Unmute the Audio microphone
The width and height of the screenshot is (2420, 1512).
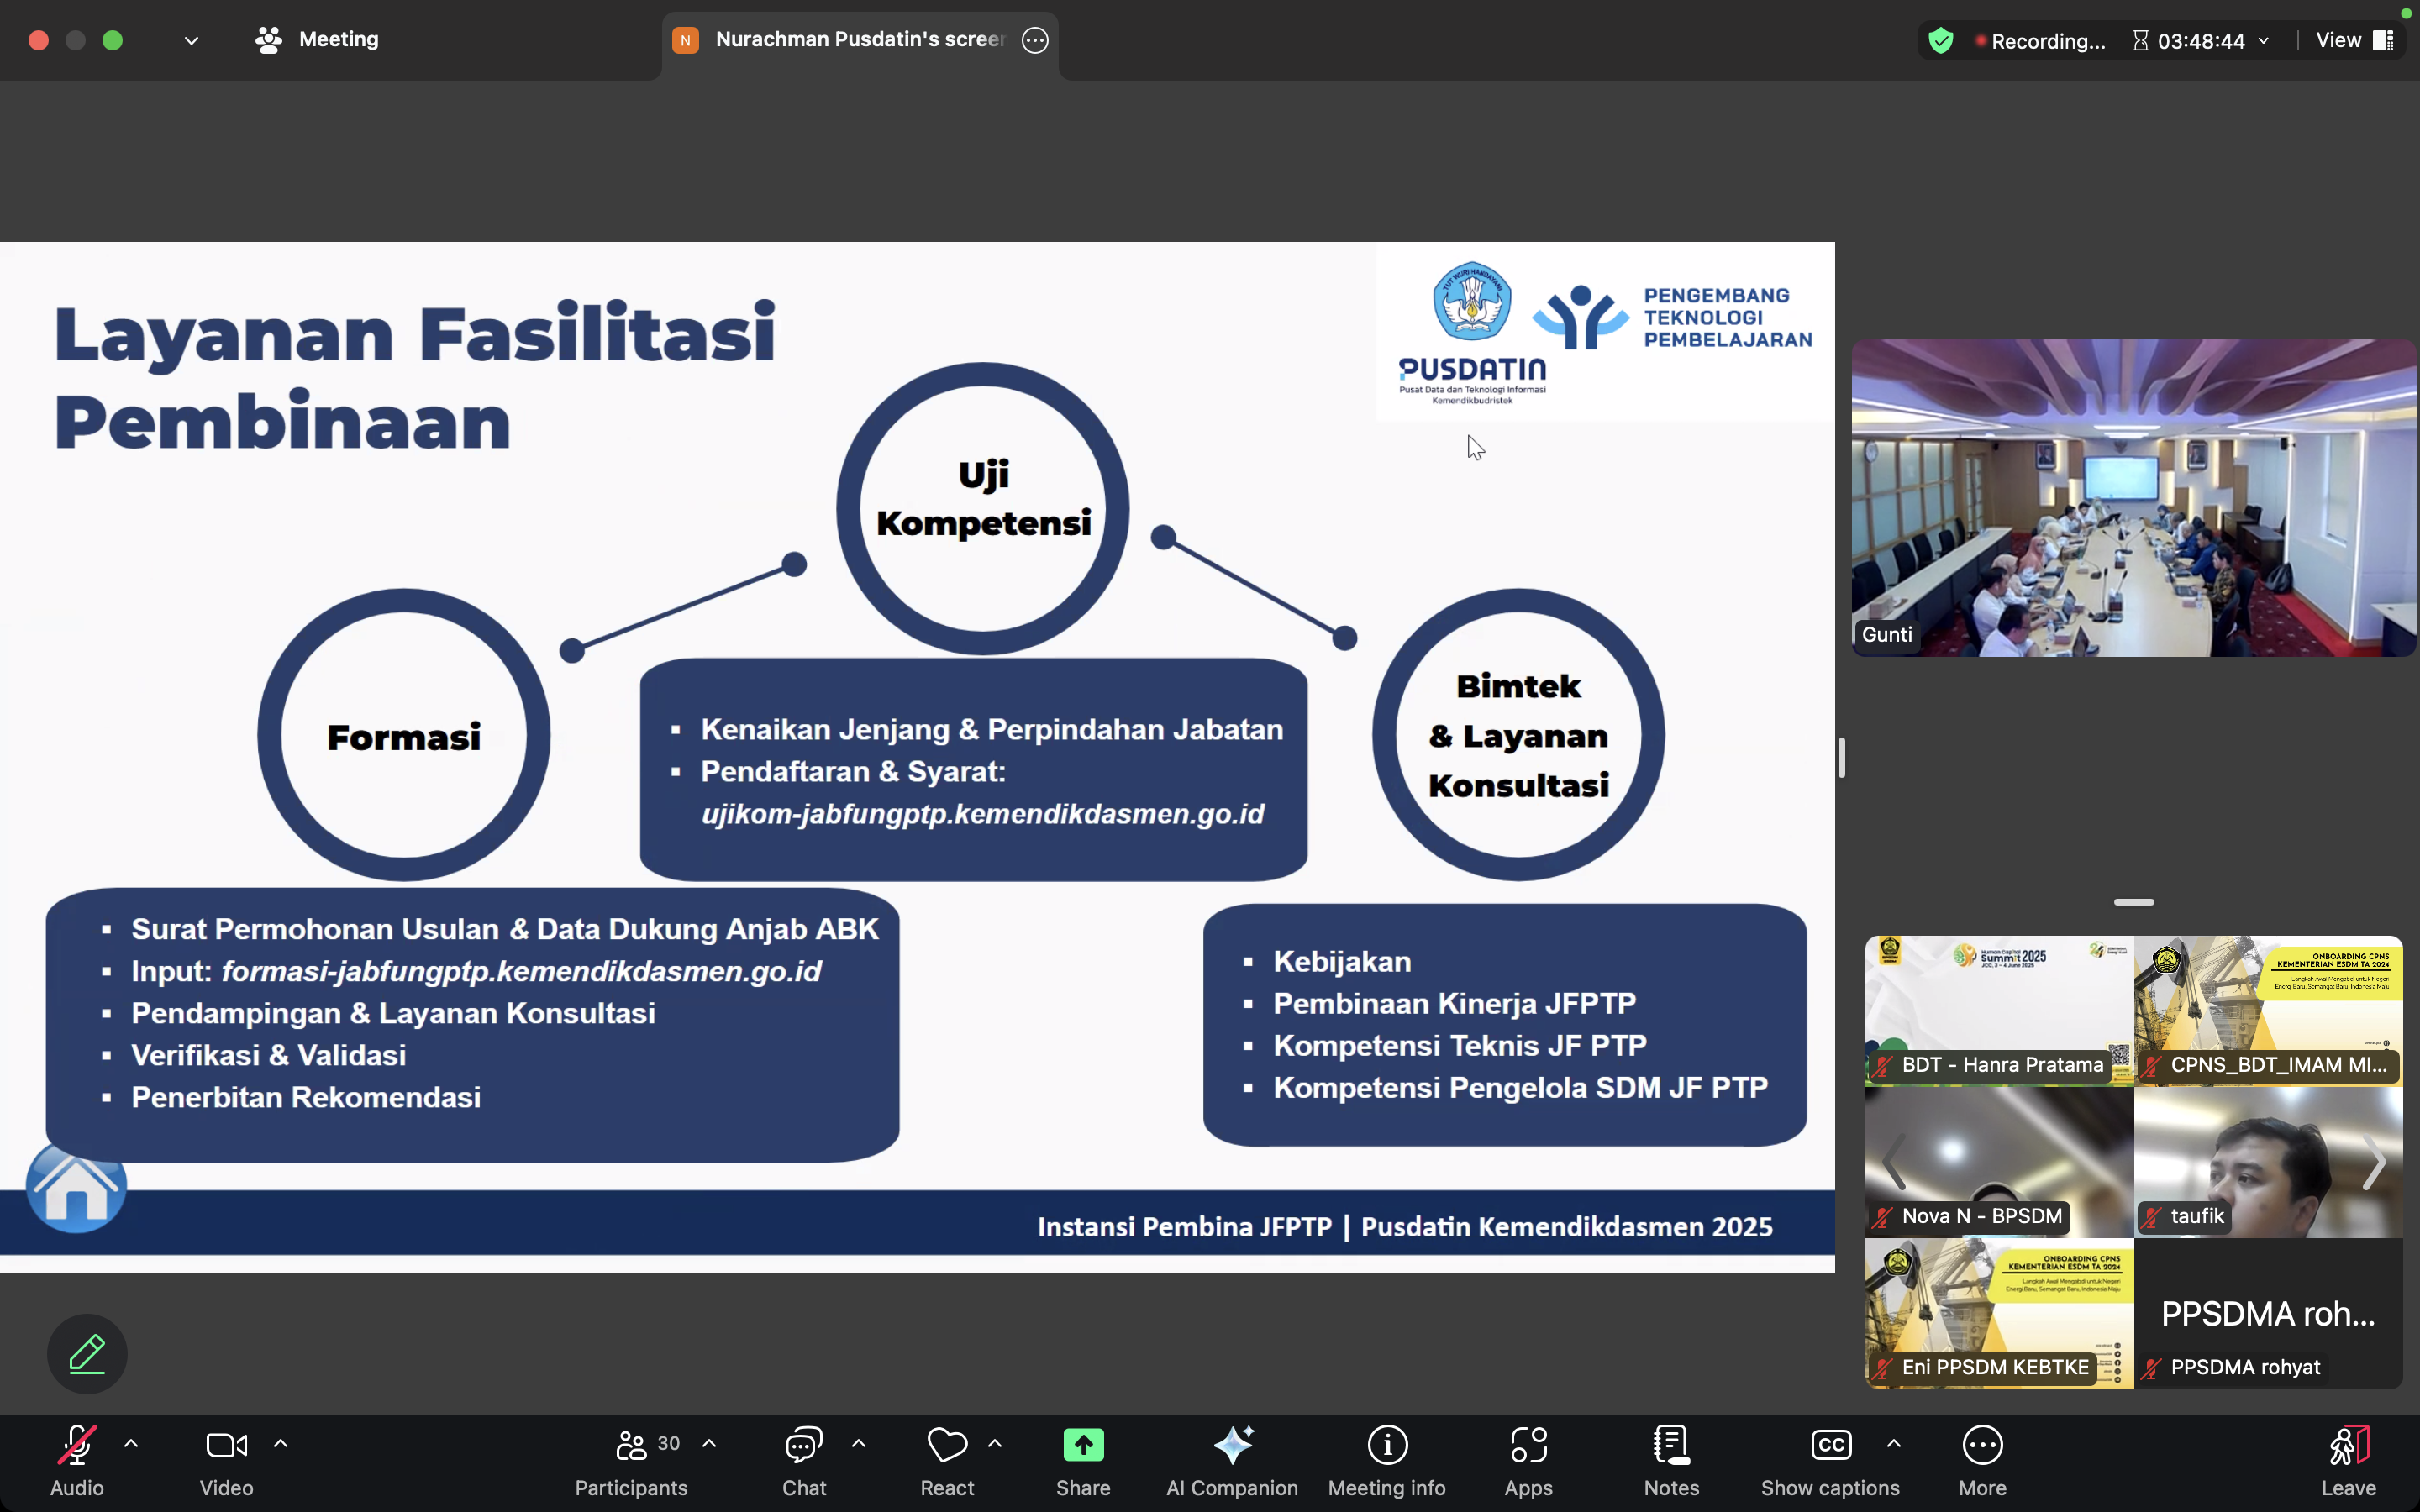coord(77,1445)
